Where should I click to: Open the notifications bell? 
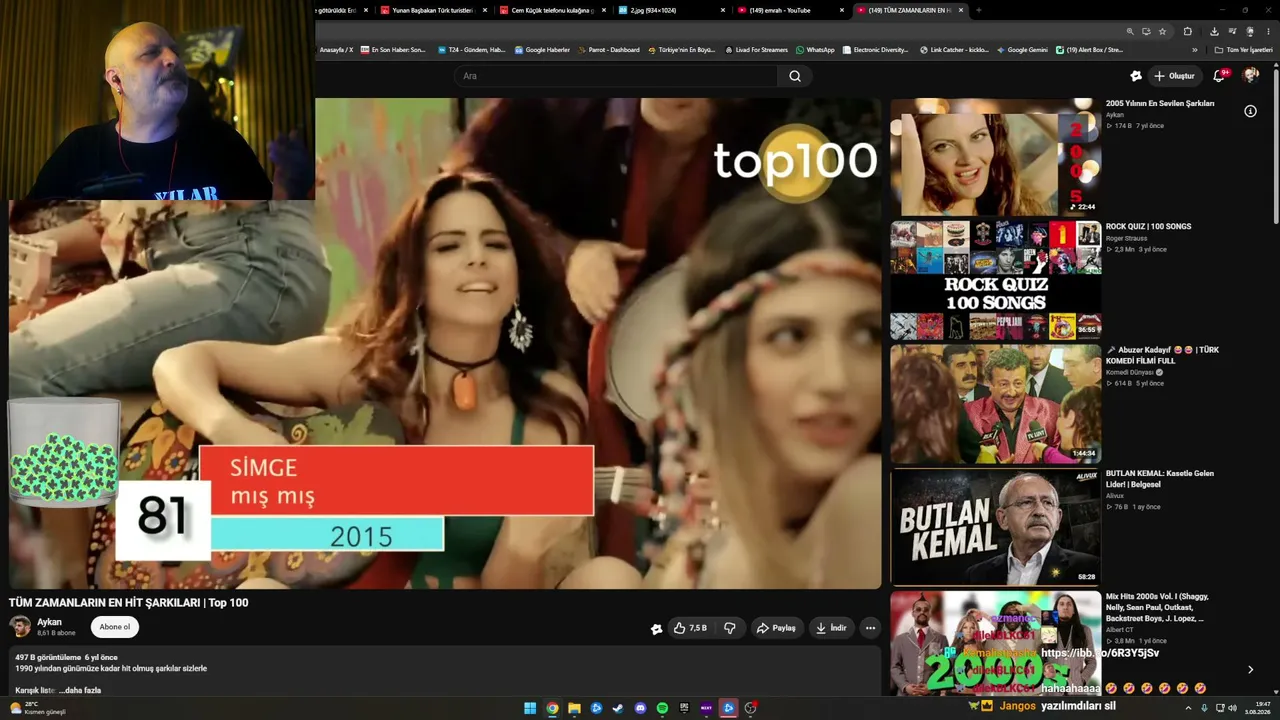point(1219,76)
